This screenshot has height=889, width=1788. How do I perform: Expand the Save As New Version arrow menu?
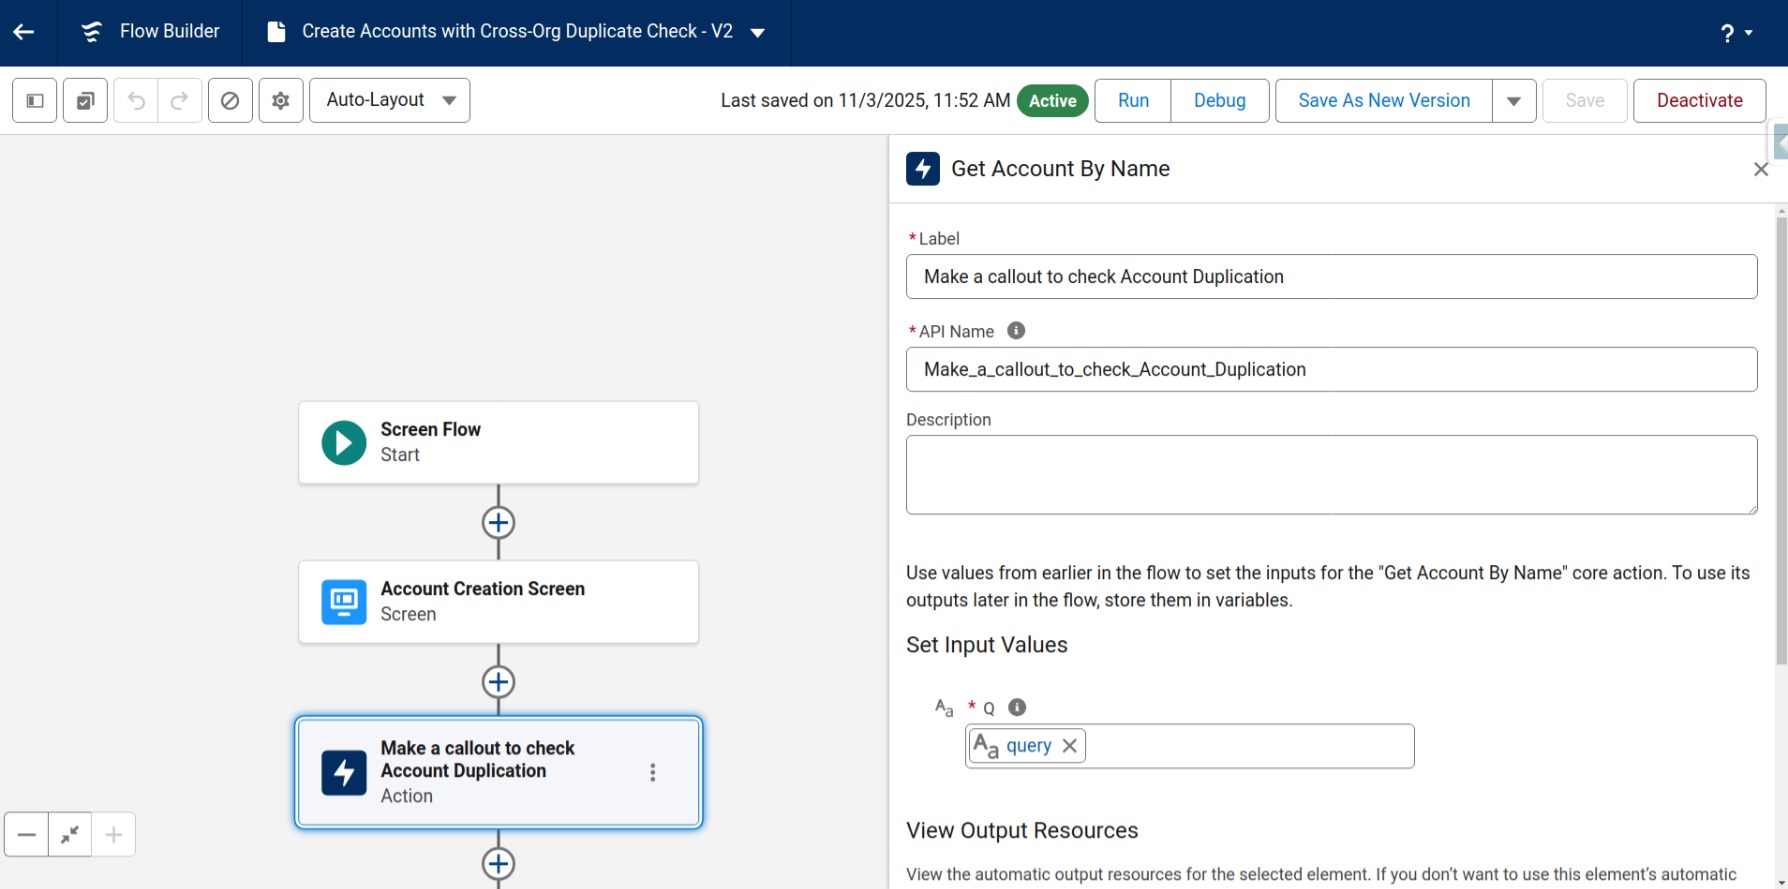1514,101
